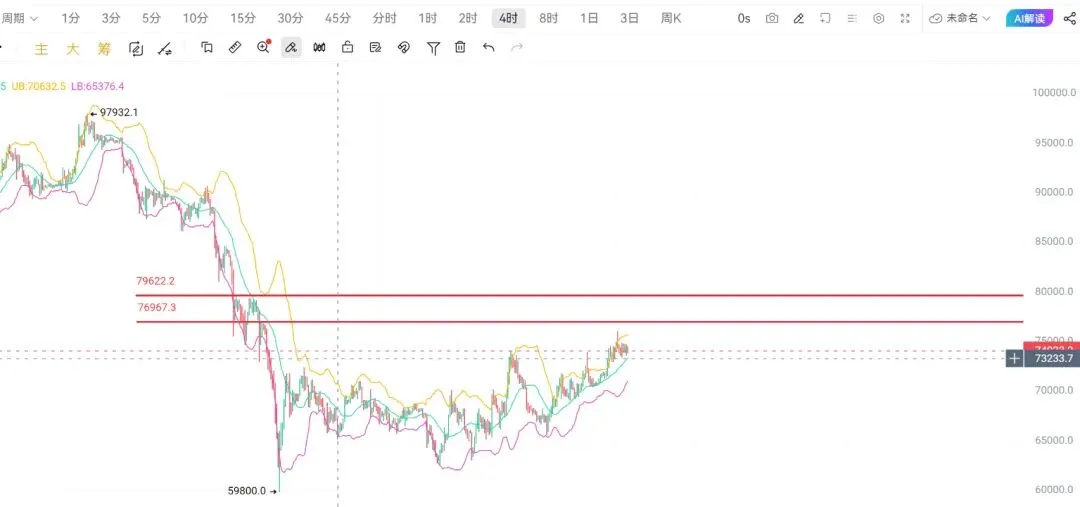Click the 65000.0 price axis label

click(x=1055, y=440)
